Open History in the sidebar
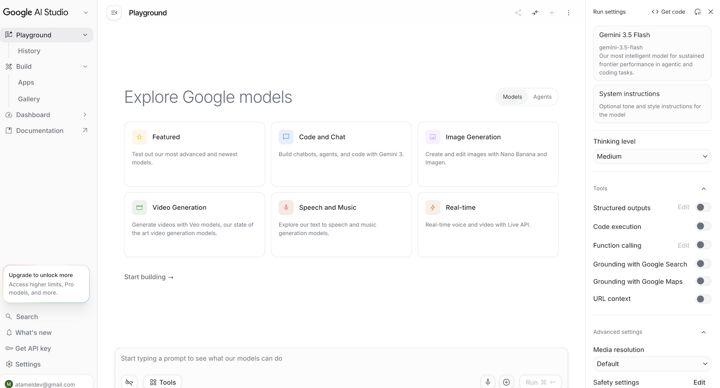 click(29, 51)
